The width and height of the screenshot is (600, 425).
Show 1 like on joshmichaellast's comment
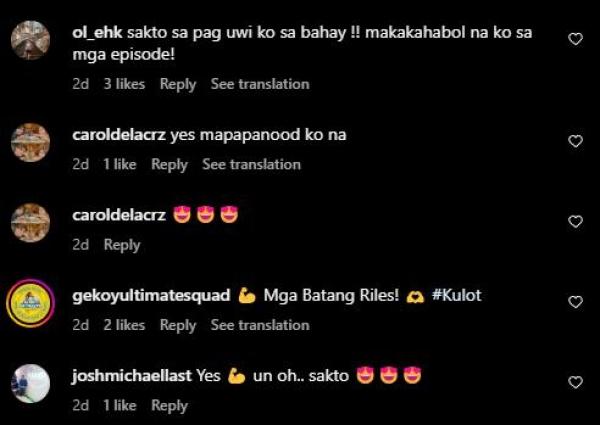tap(120, 405)
